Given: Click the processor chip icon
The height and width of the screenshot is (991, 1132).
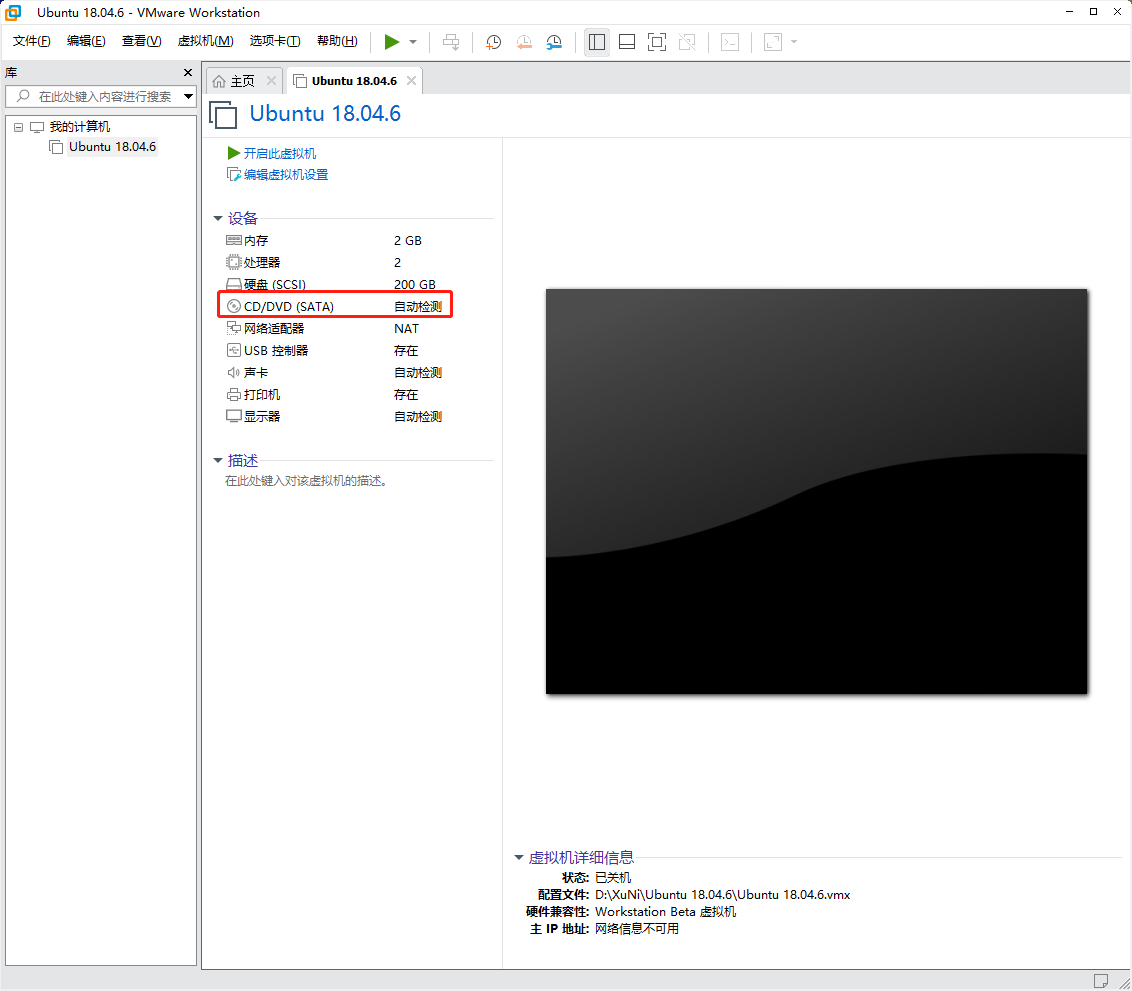Looking at the screenshot, I should (234, 262).
